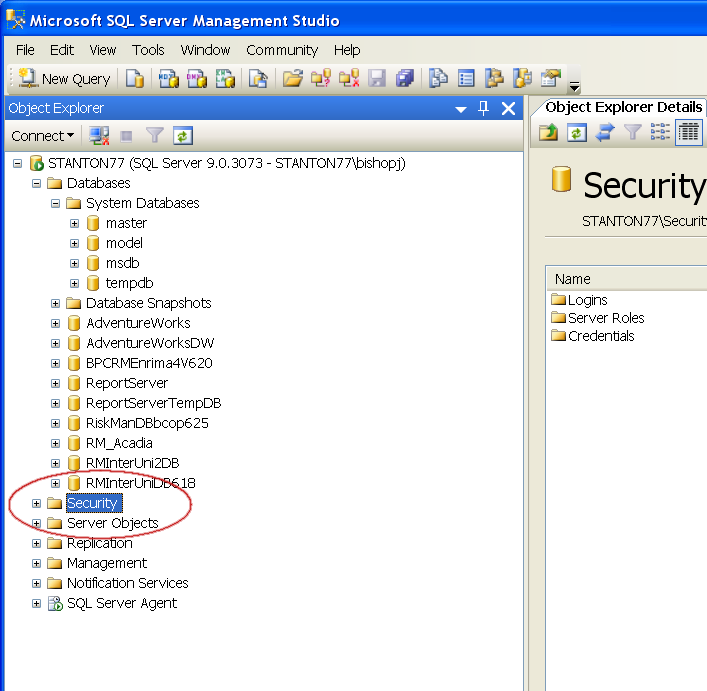This screenshot has width=707, height=691.
Task: Select the RiskManDBbcop625 database
Action: [147, 423]
